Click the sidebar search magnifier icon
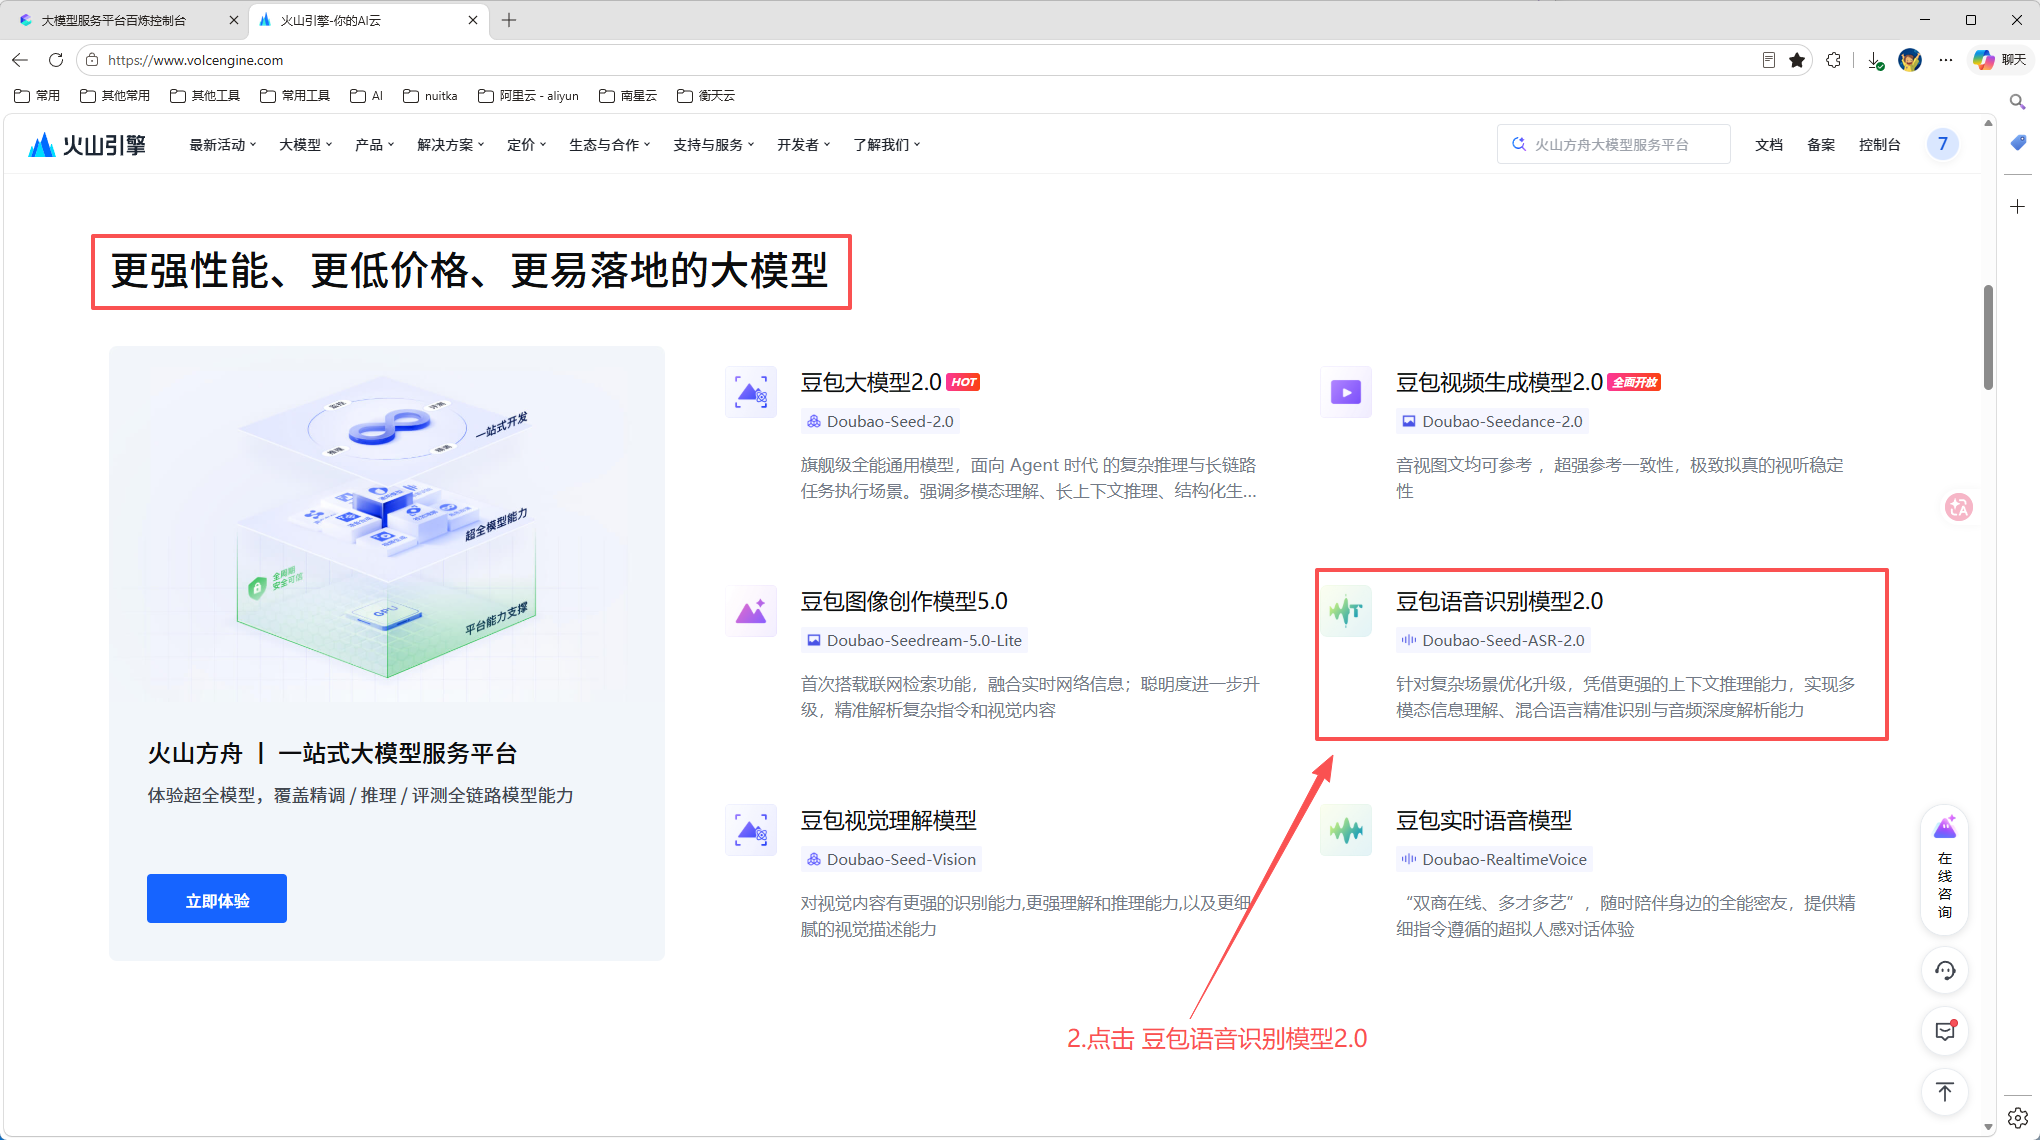Image resolution: width=2040 pixels, height=1140 pixels. point(2018,102)
